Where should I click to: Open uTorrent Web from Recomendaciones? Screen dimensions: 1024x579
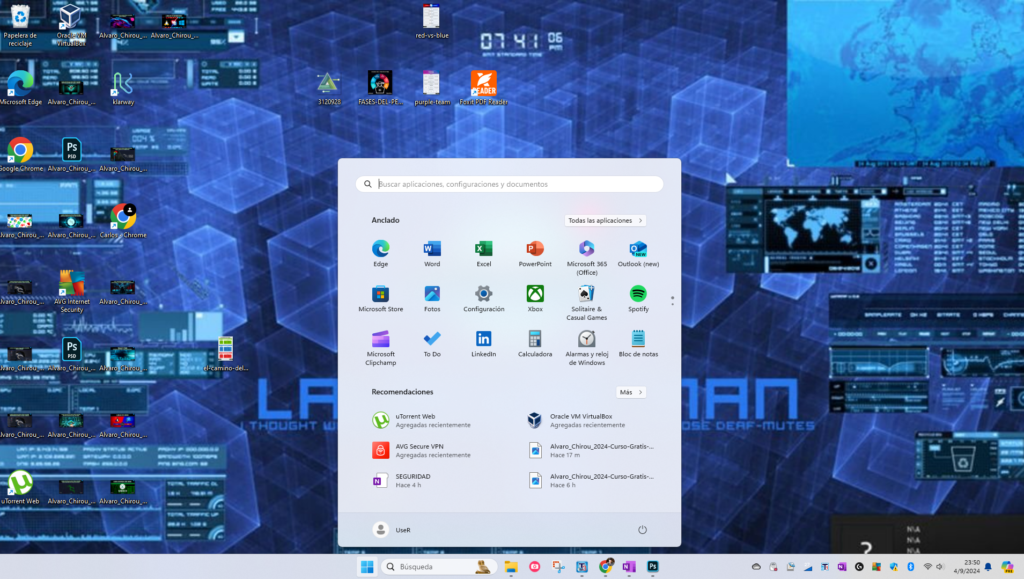[x=415, y=420]
